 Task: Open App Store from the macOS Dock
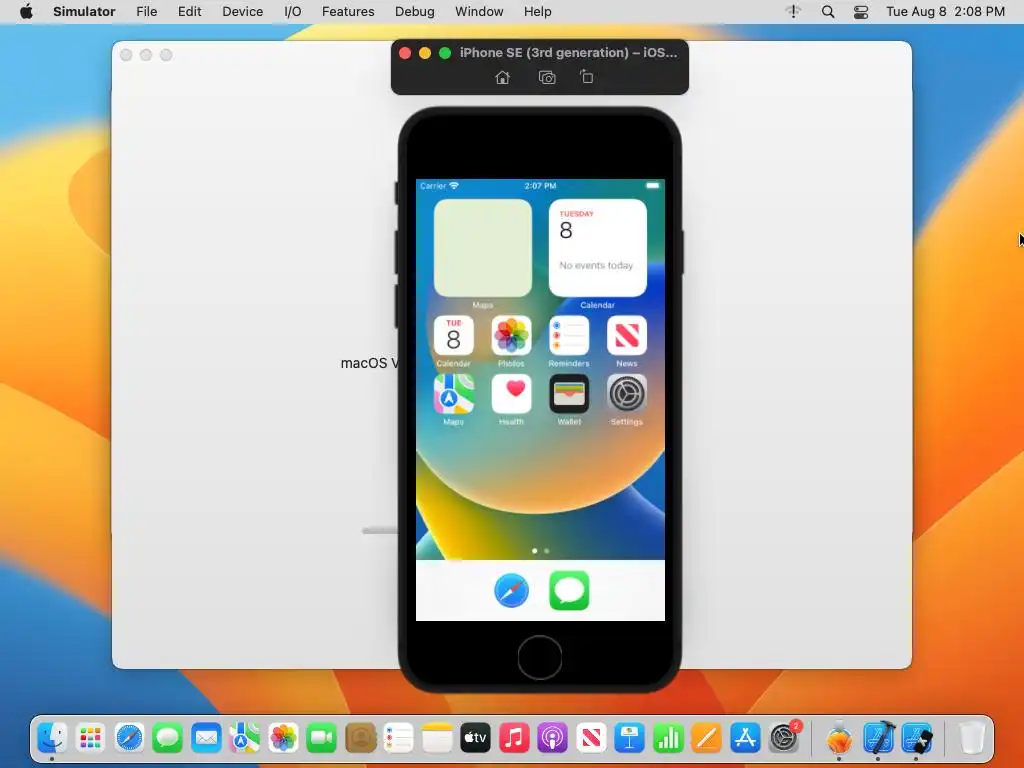pos(745,739)
